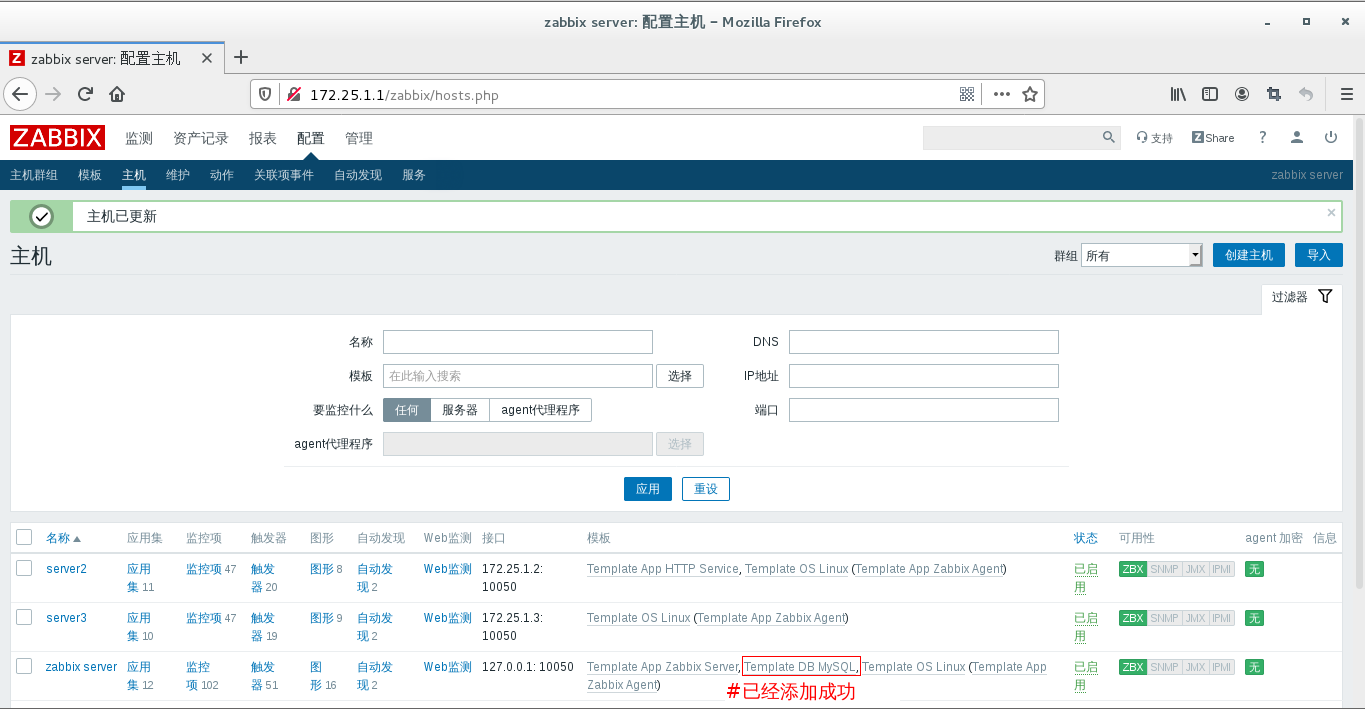This screenshot has height=709, width=1365.
Task: Apply the filter with 应用
Action: pyautogui.click(x=648, y=489)
